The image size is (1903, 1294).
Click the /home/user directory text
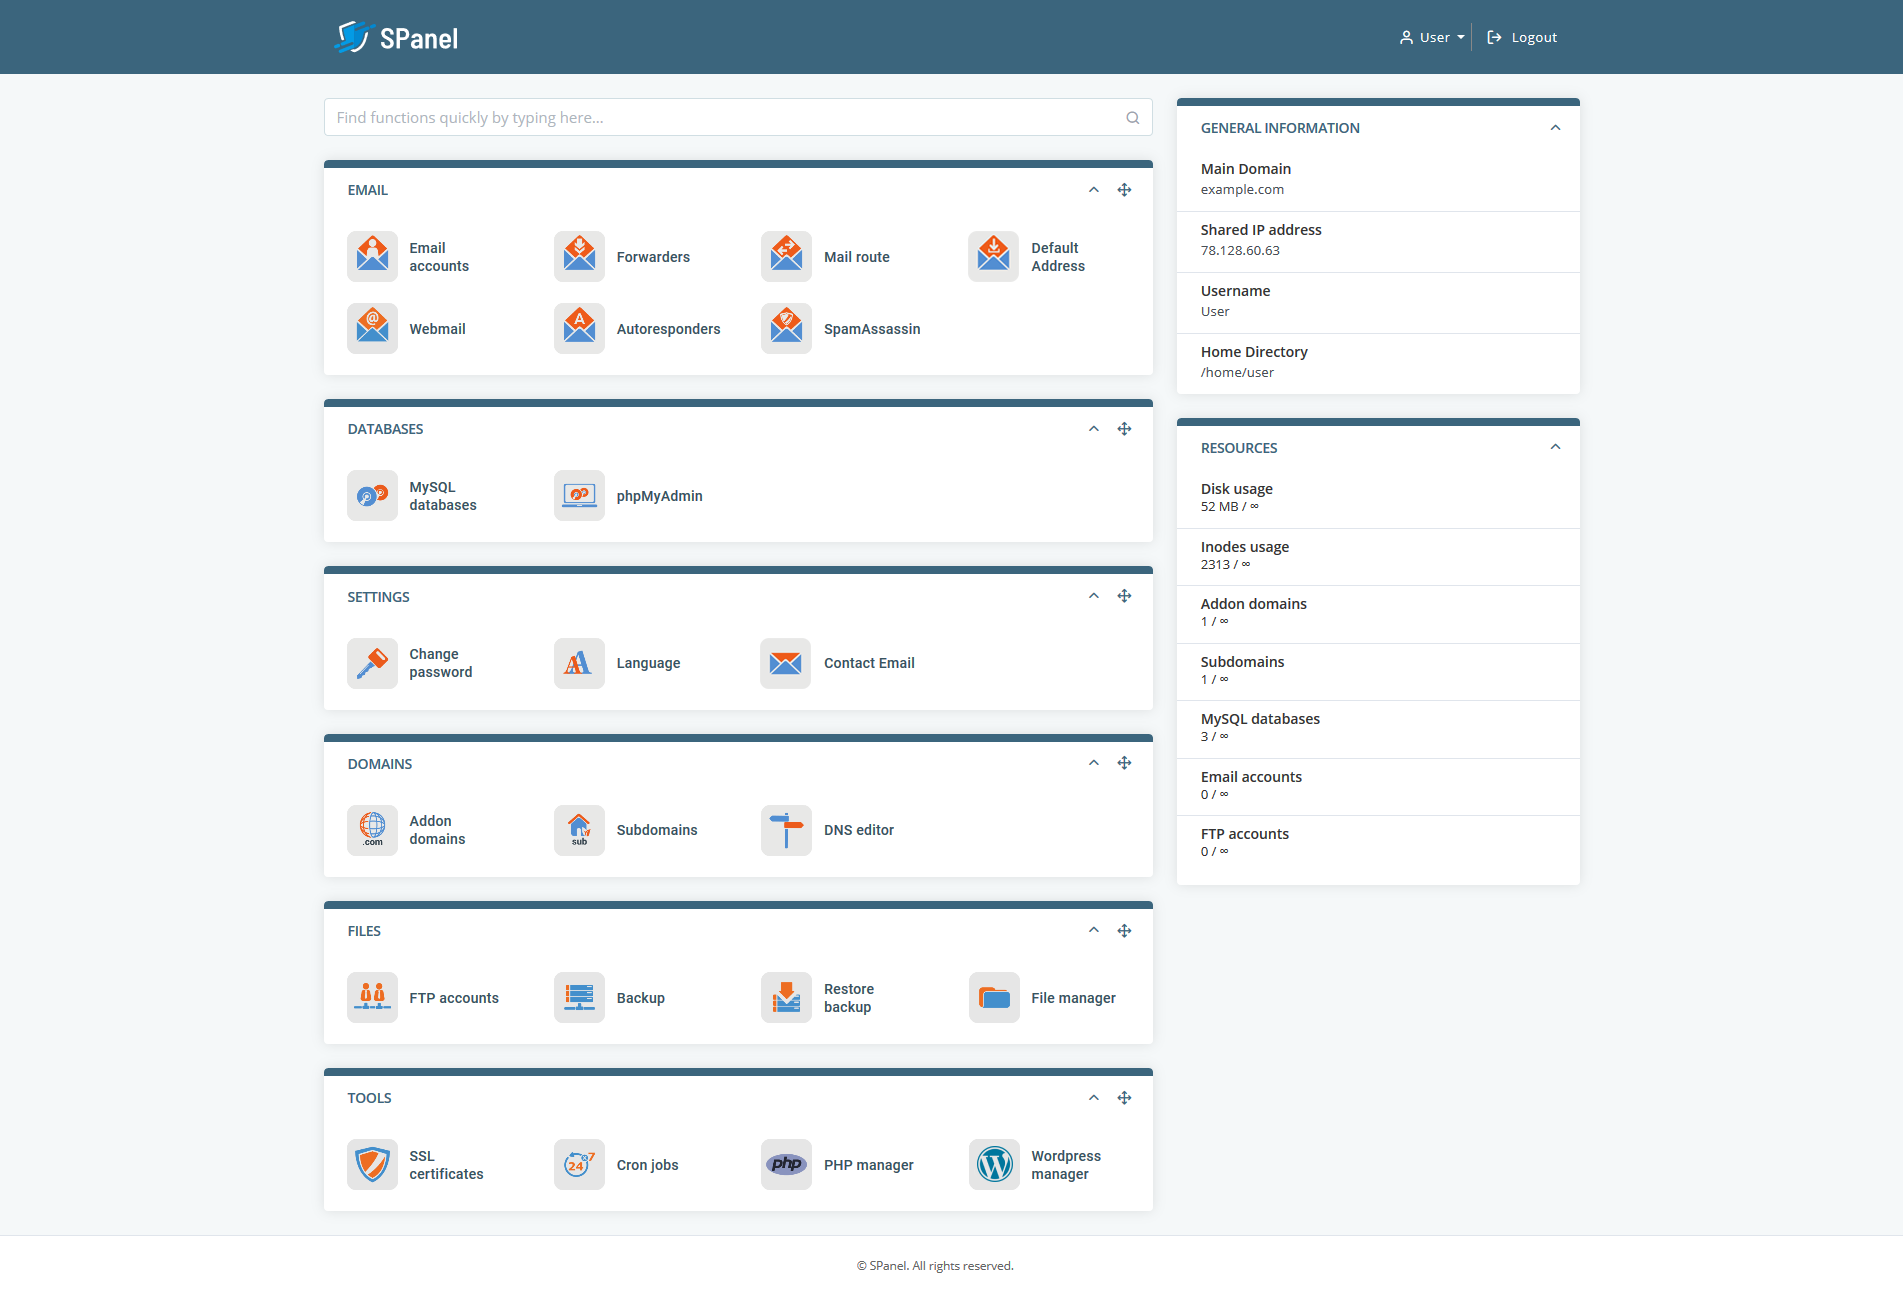pyautogui.click(x=1237, y=373)
